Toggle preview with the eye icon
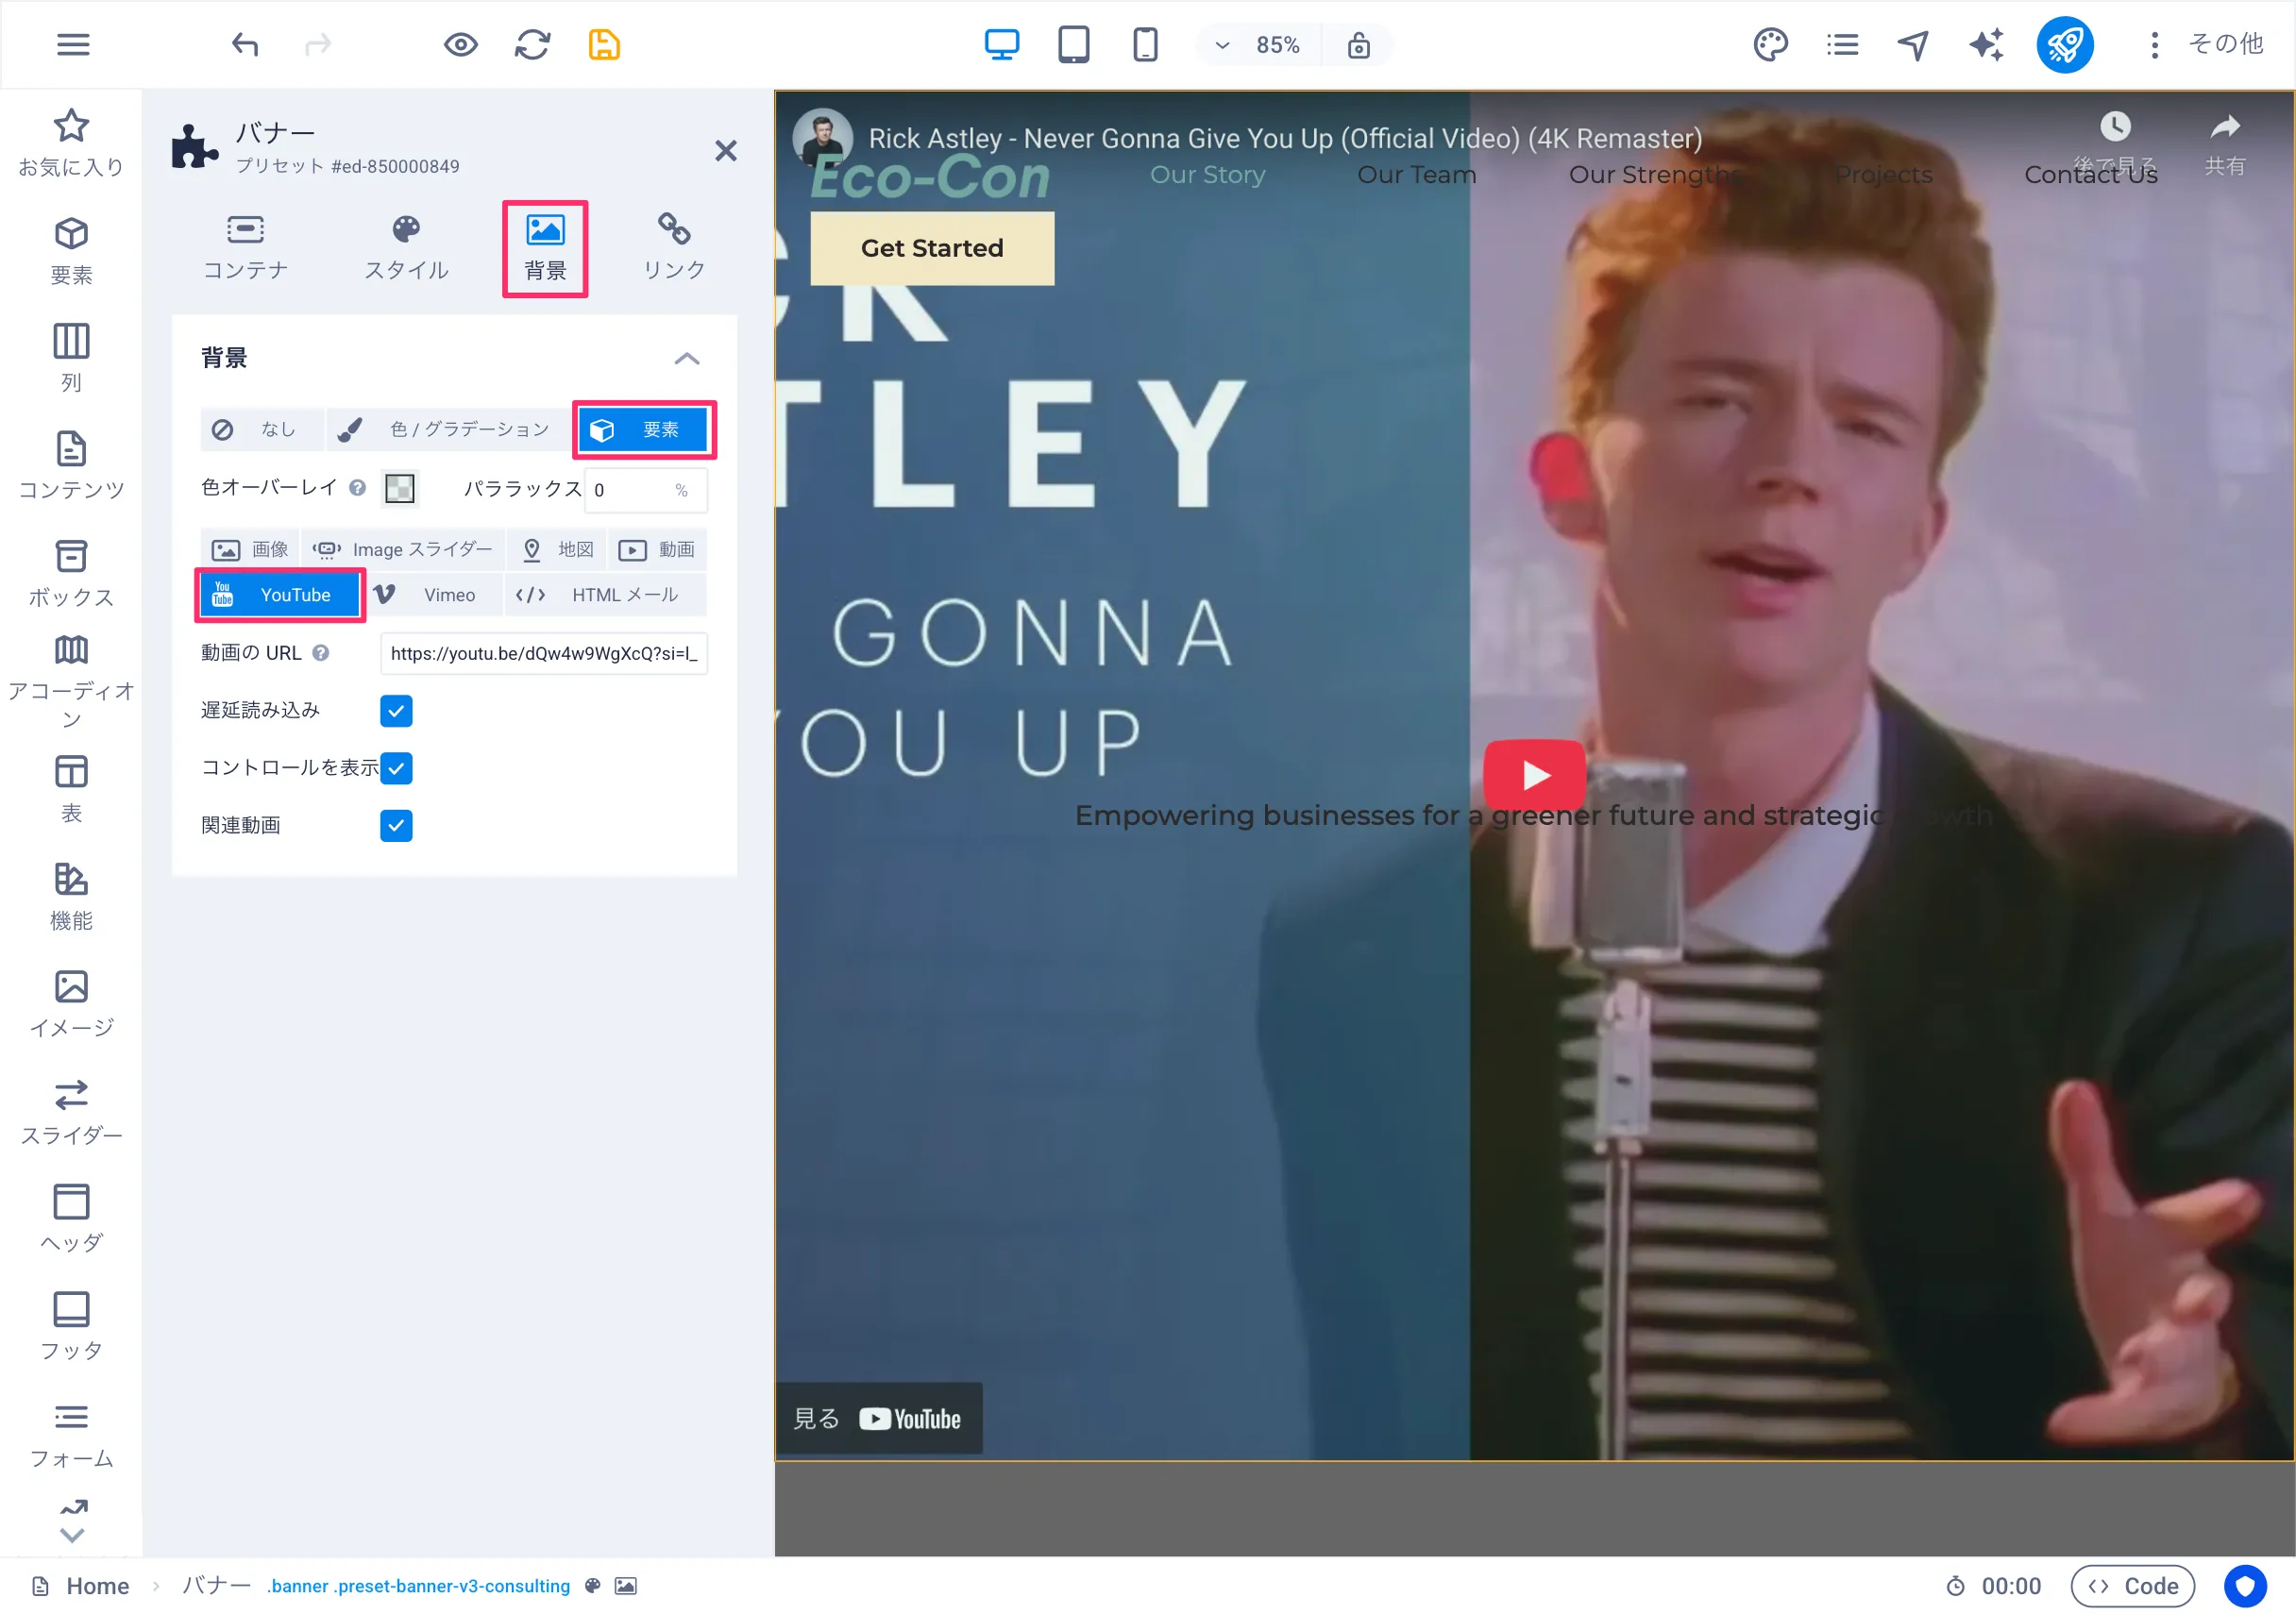 (x=460, y=44)
